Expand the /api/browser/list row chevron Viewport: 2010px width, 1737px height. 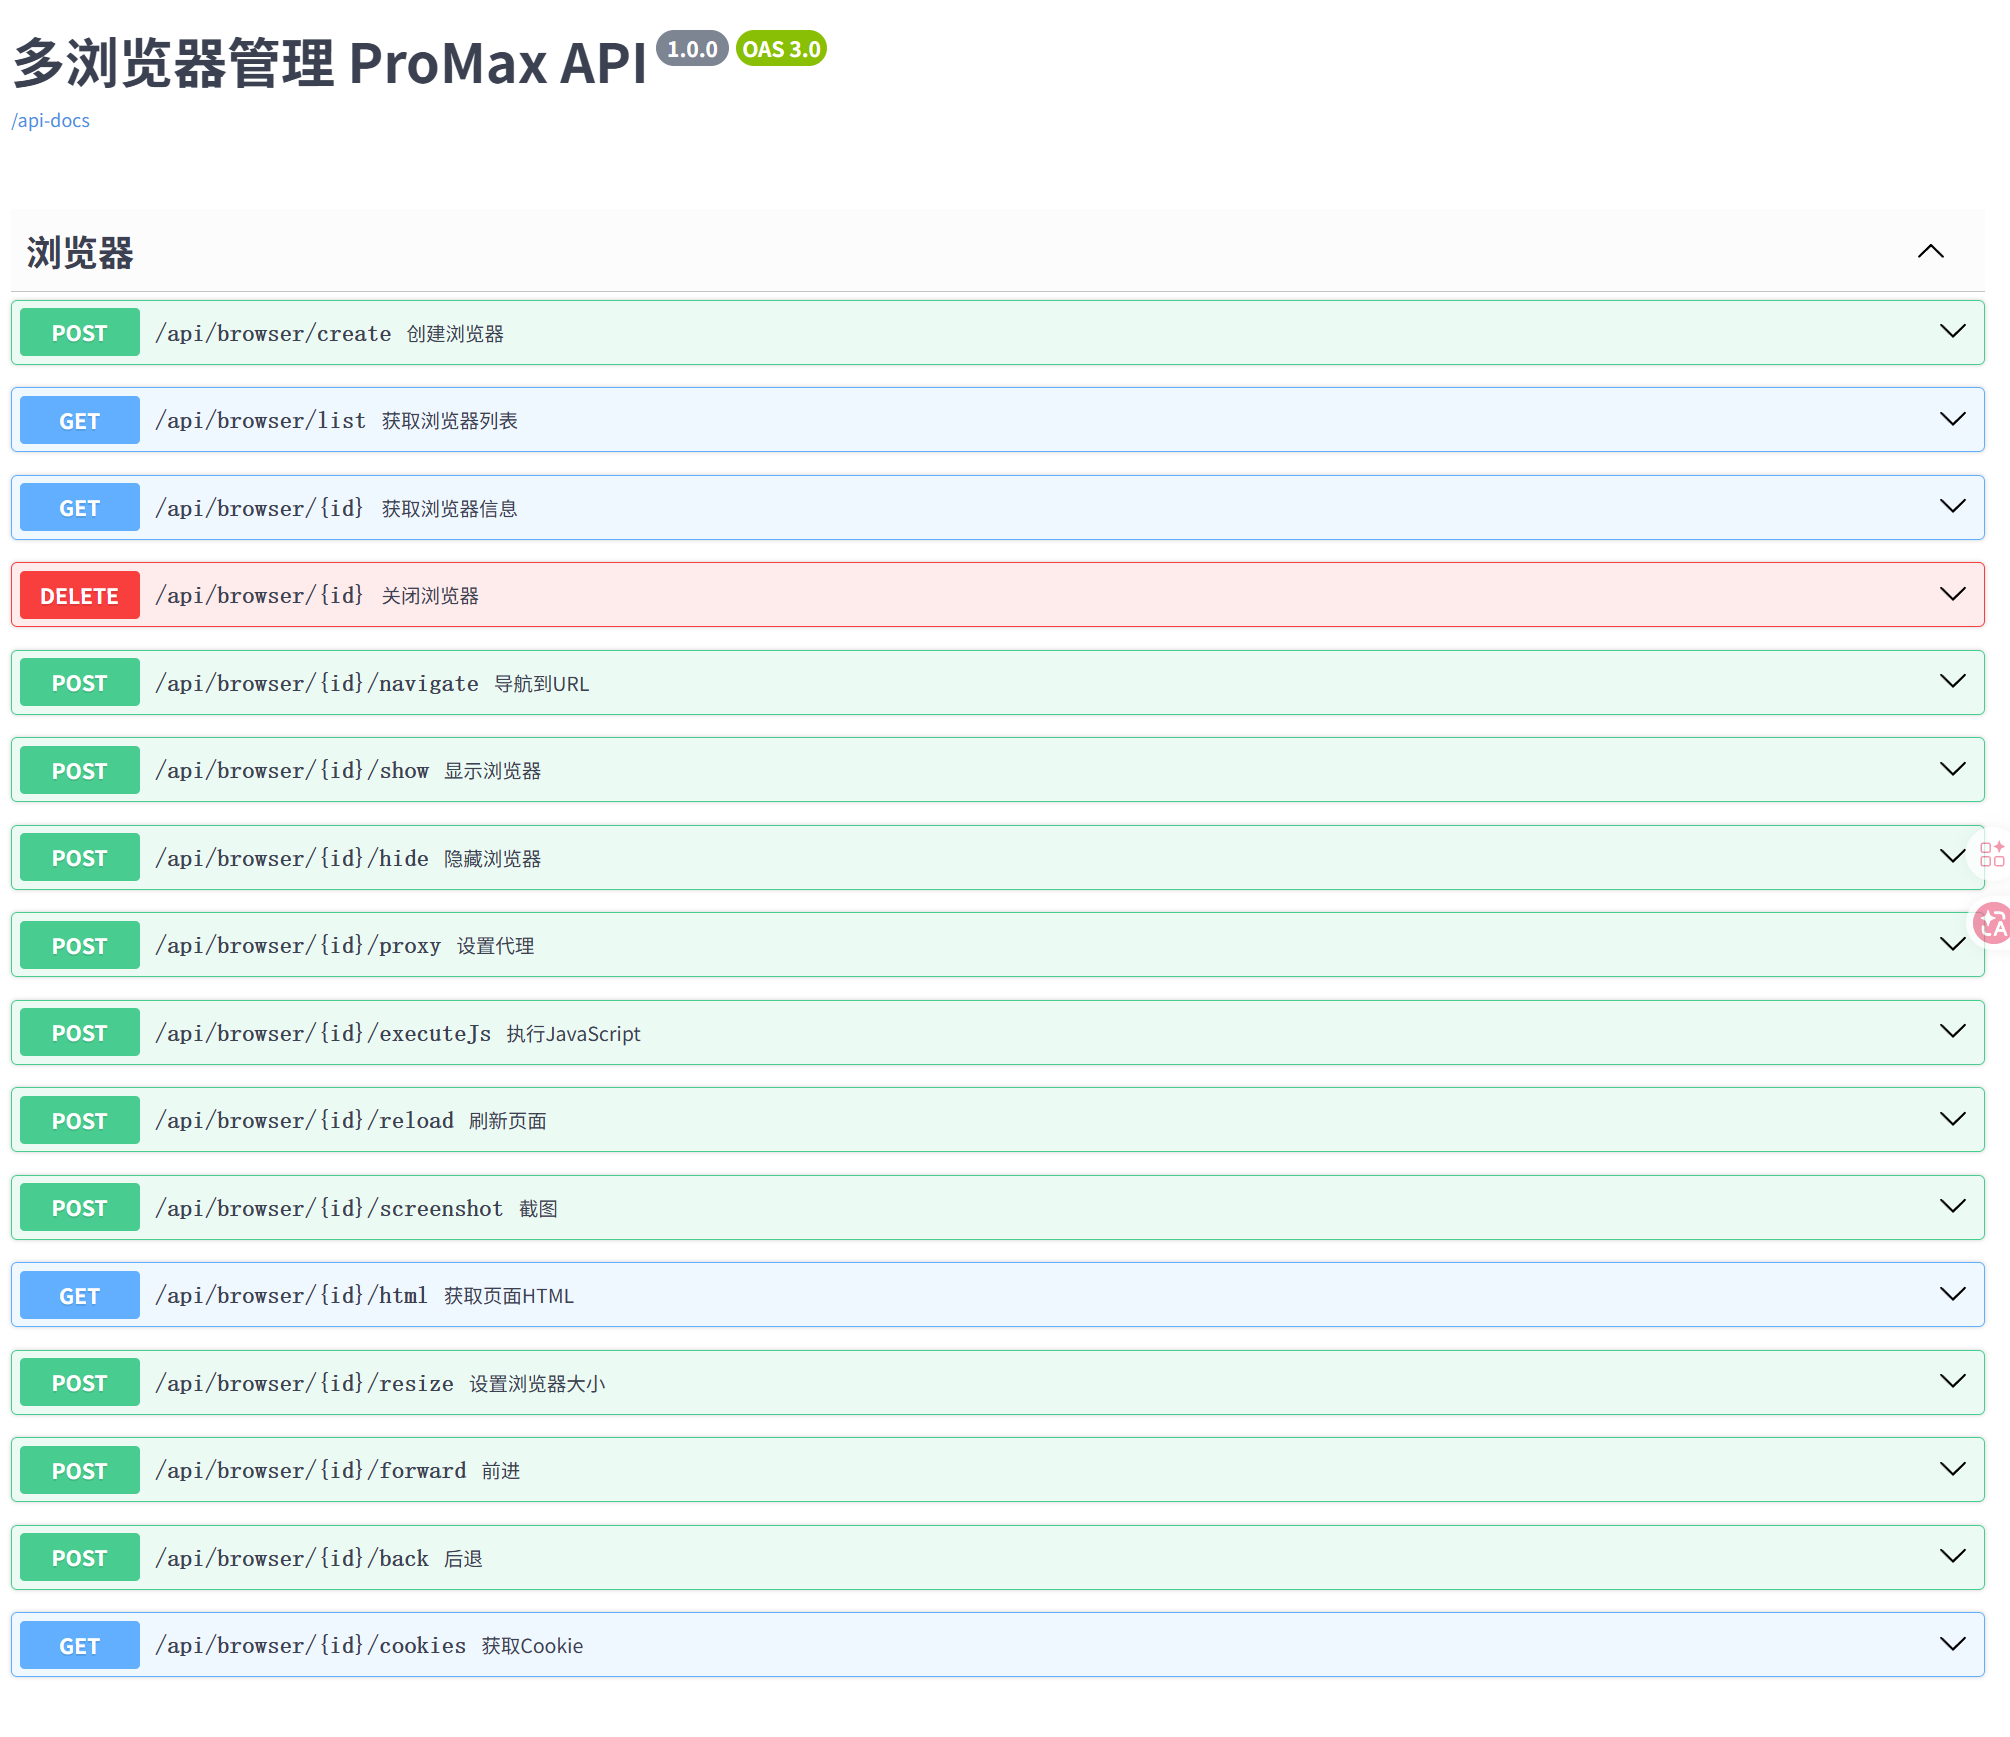[1952, 419]
